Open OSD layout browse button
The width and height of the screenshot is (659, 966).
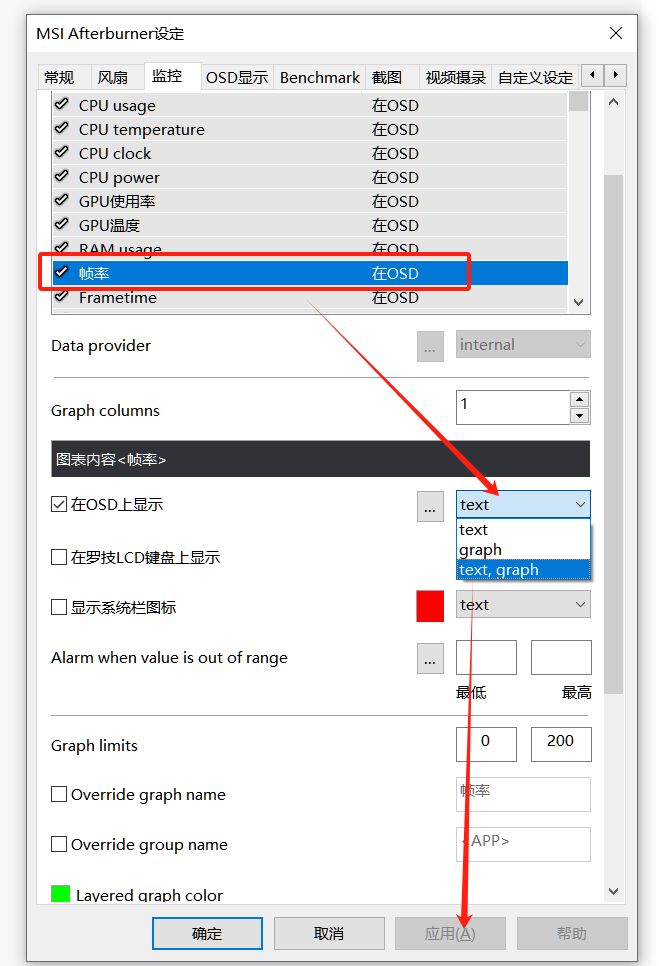tap(430, 506)
